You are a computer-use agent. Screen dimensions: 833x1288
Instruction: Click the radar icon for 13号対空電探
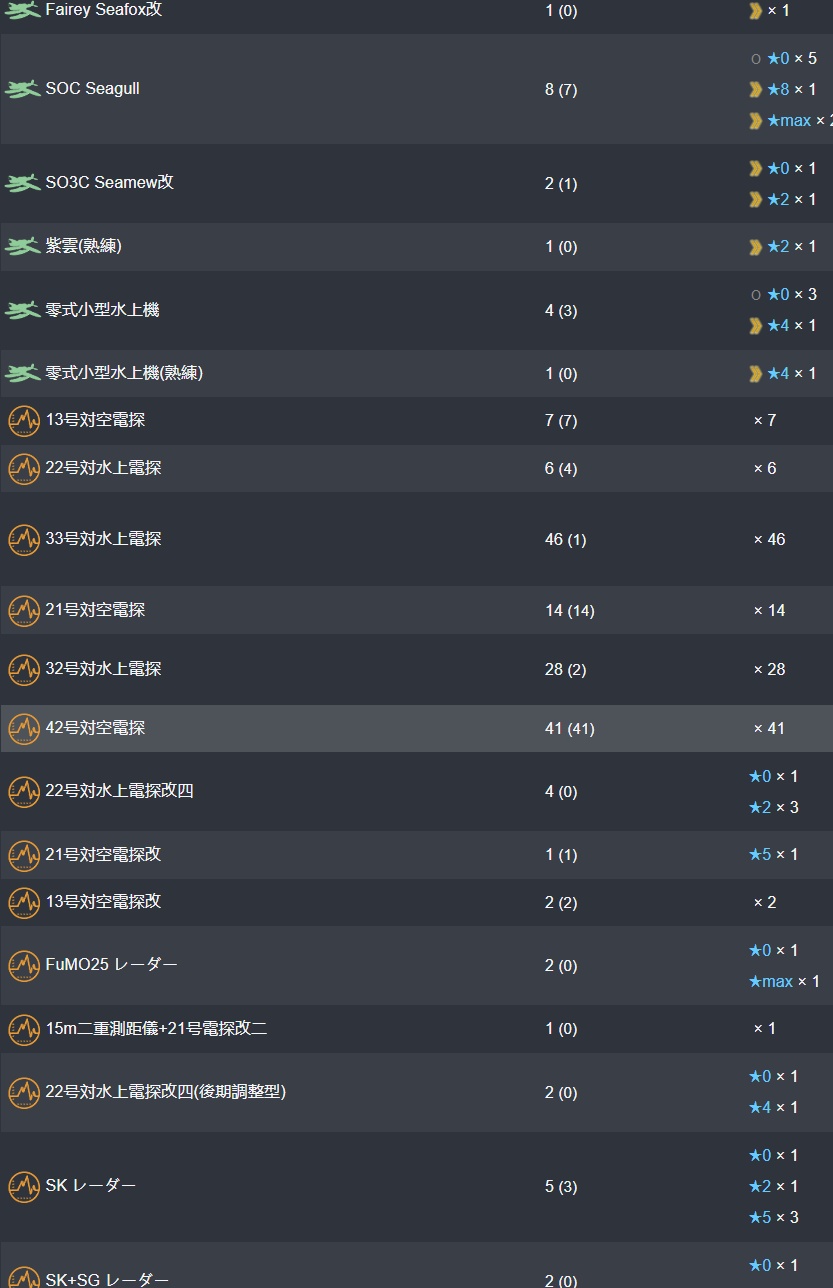(x=24, y=421)
